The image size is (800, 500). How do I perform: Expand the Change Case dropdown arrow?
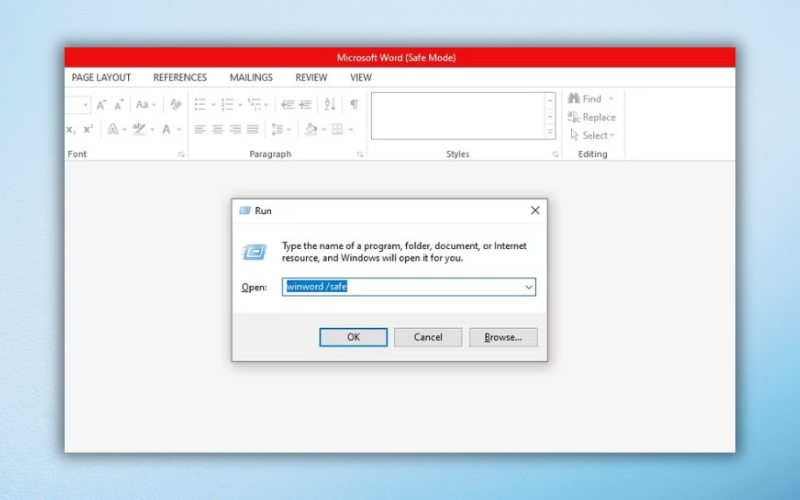[x=154, y=105]
